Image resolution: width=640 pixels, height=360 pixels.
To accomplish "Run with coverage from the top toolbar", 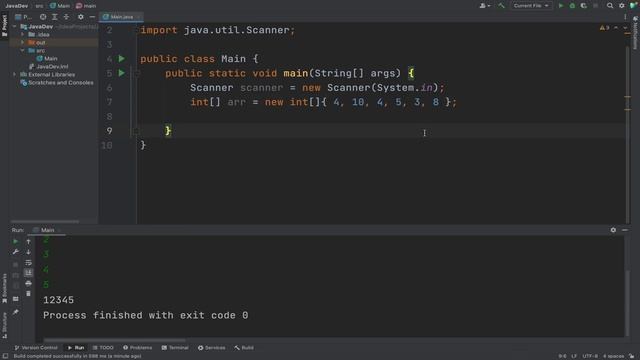I will 584,6.
